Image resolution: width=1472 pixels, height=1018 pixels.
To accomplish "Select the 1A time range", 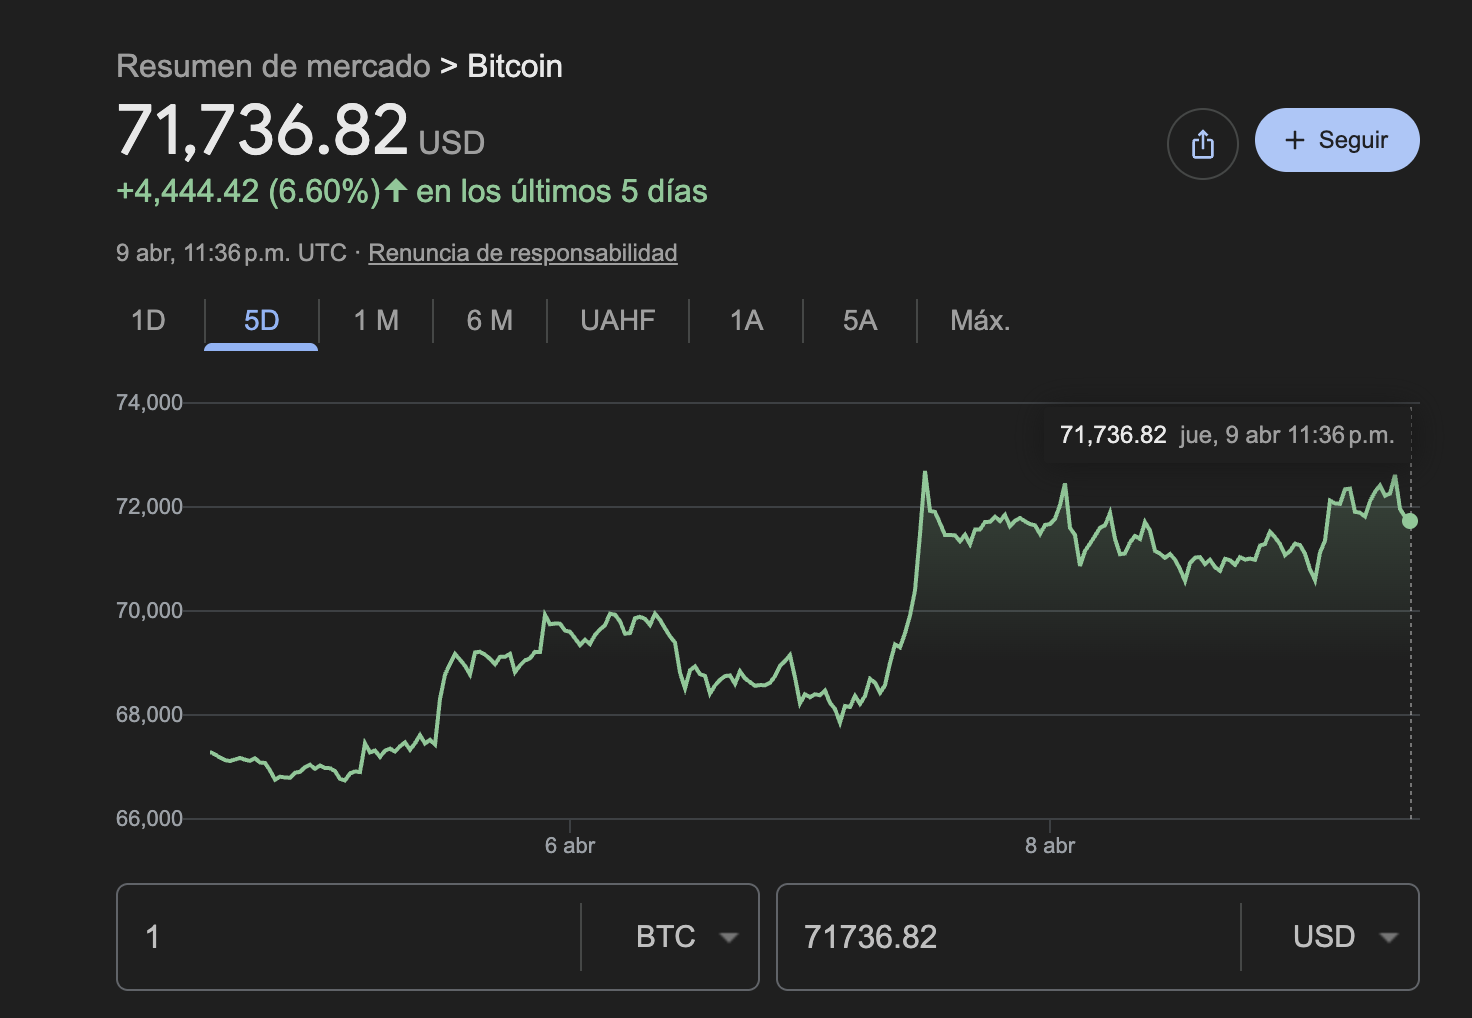I will click(x=745, y=320).
